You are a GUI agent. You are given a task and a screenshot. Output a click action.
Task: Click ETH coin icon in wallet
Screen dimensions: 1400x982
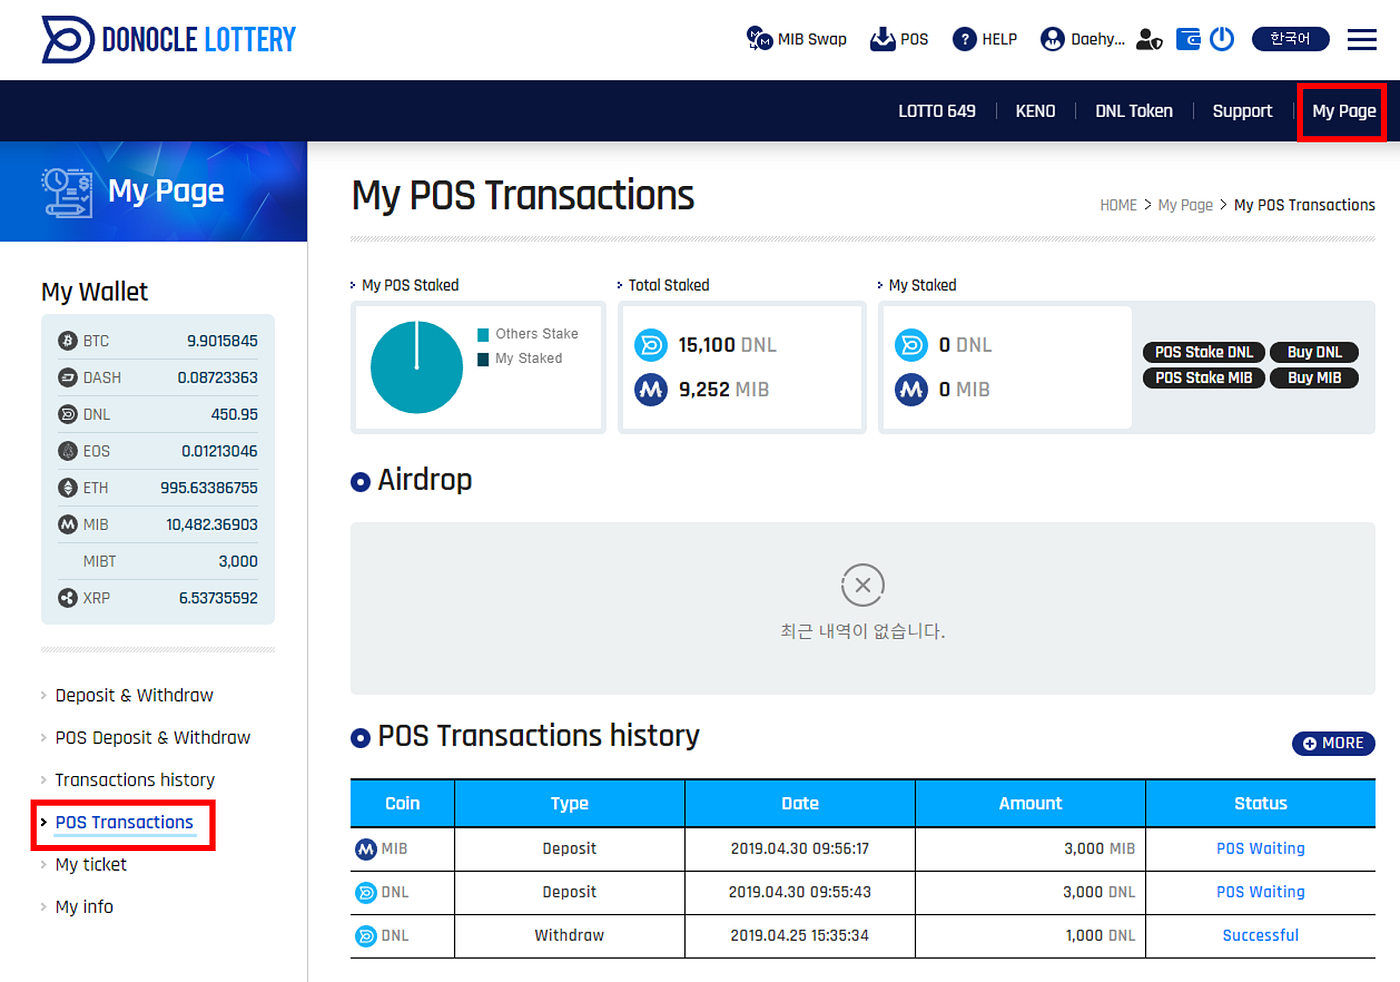(67, 488)
